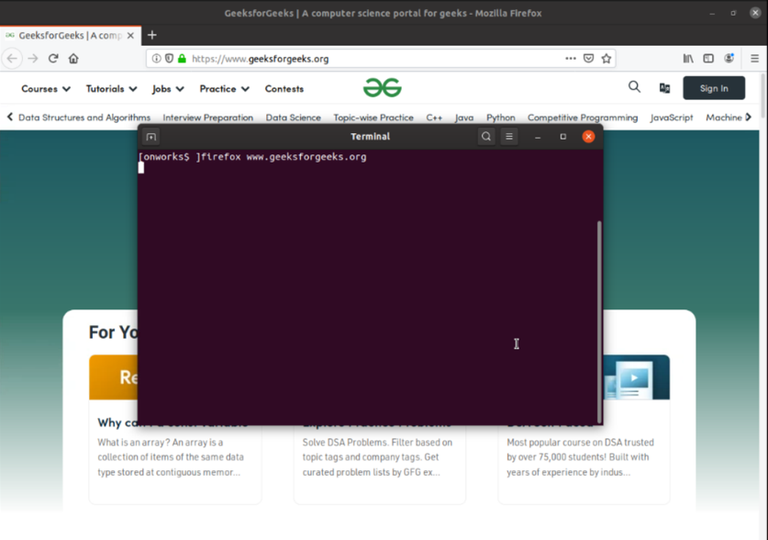Open Topic-wise Practice link
768x540 pixels.
pos(373,118)
